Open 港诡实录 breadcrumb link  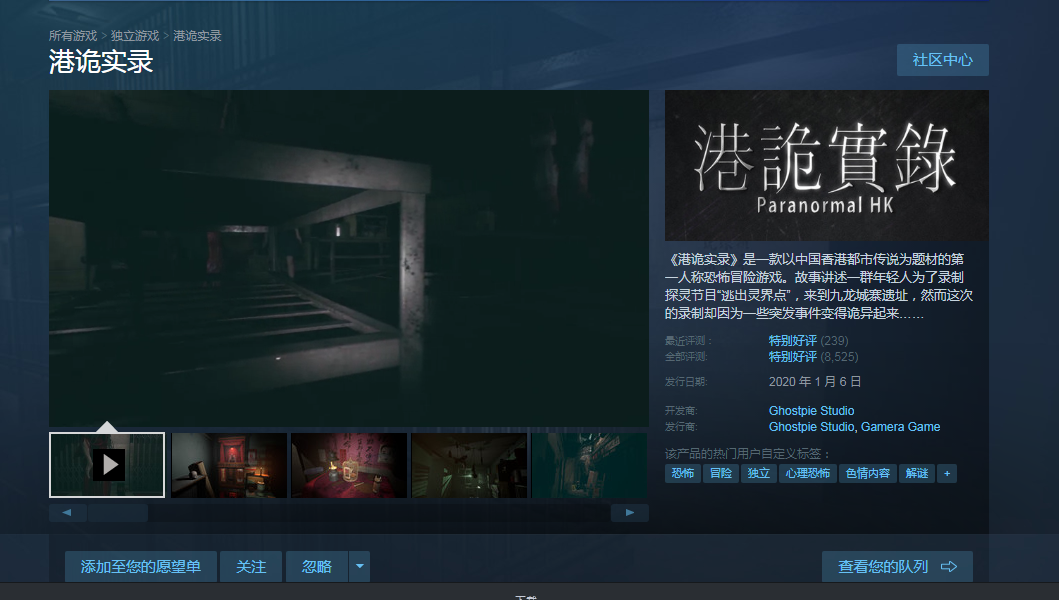point(197,36)
